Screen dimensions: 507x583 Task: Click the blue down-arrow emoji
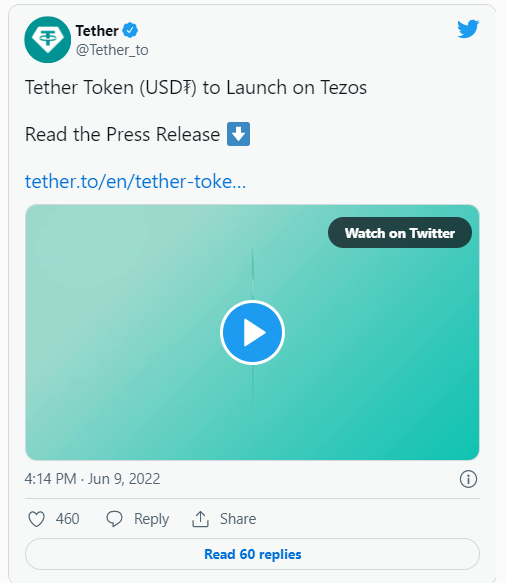(x=239, y=134)
